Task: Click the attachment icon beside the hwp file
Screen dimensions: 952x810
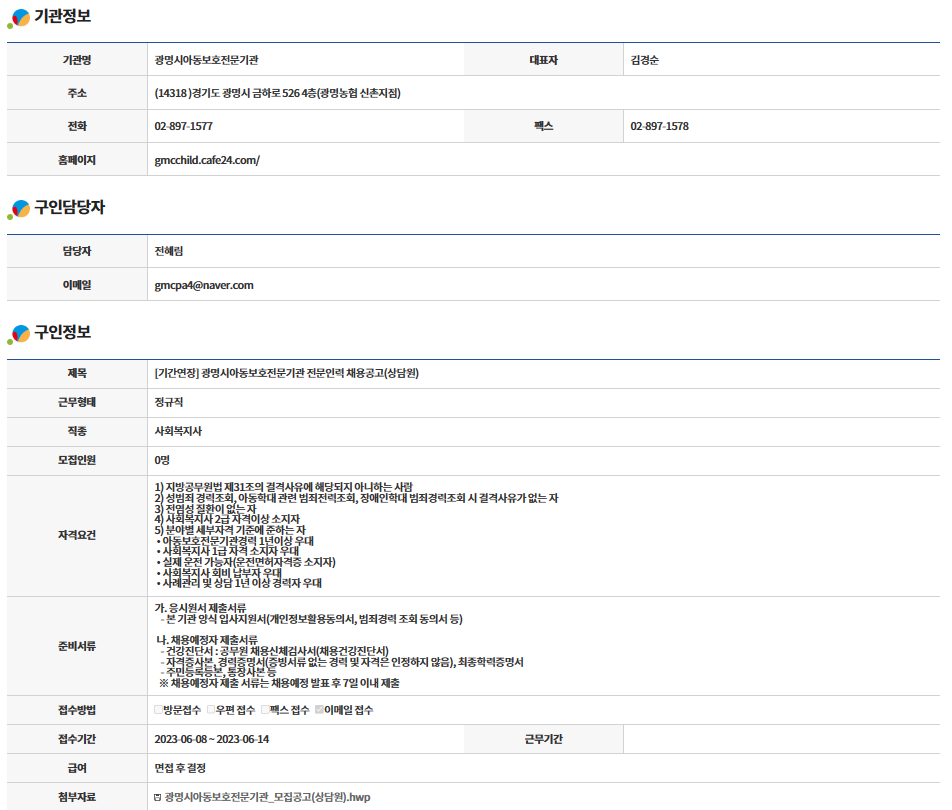Action: pos(158,797)
